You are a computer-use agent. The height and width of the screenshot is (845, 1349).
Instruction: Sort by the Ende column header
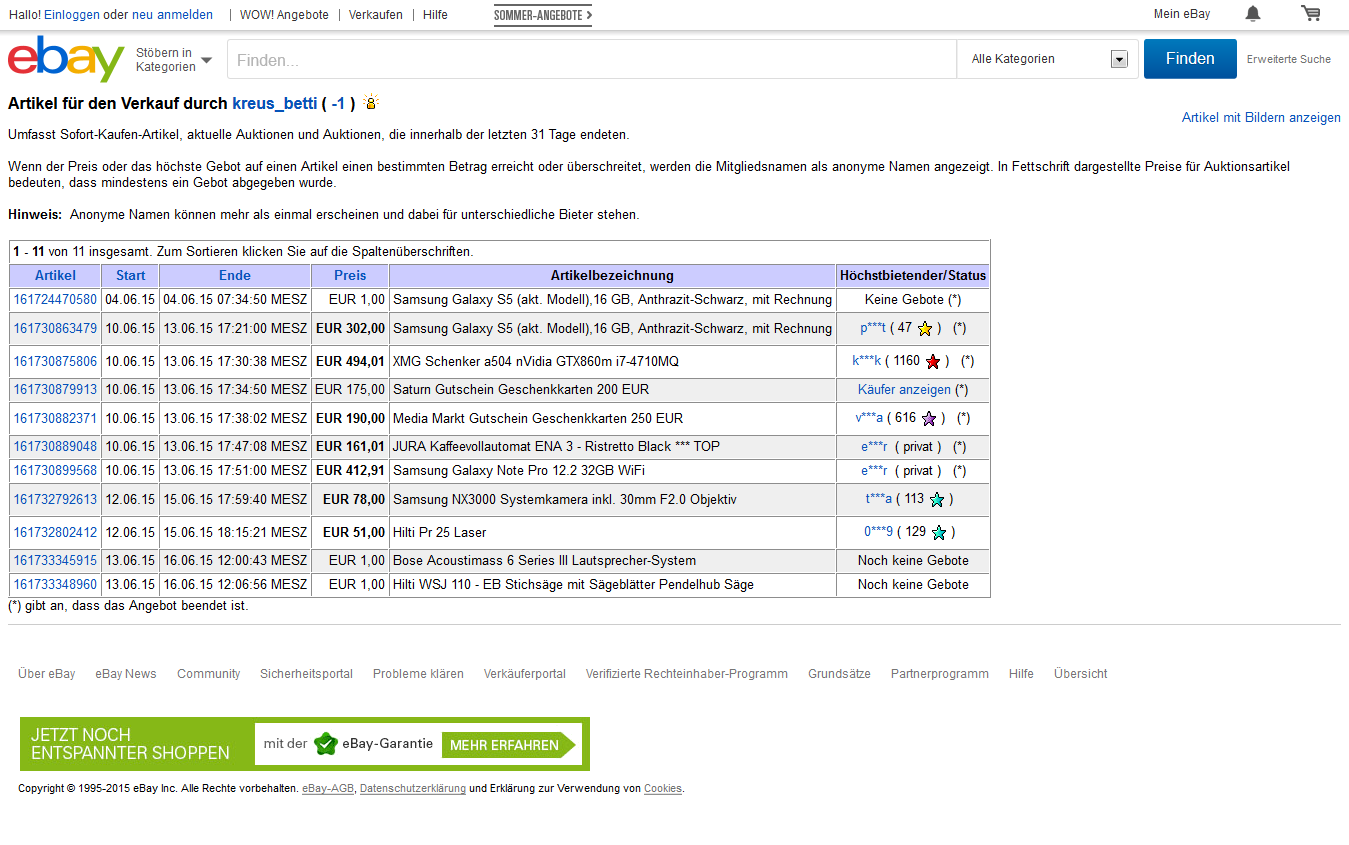click(235, 275)
